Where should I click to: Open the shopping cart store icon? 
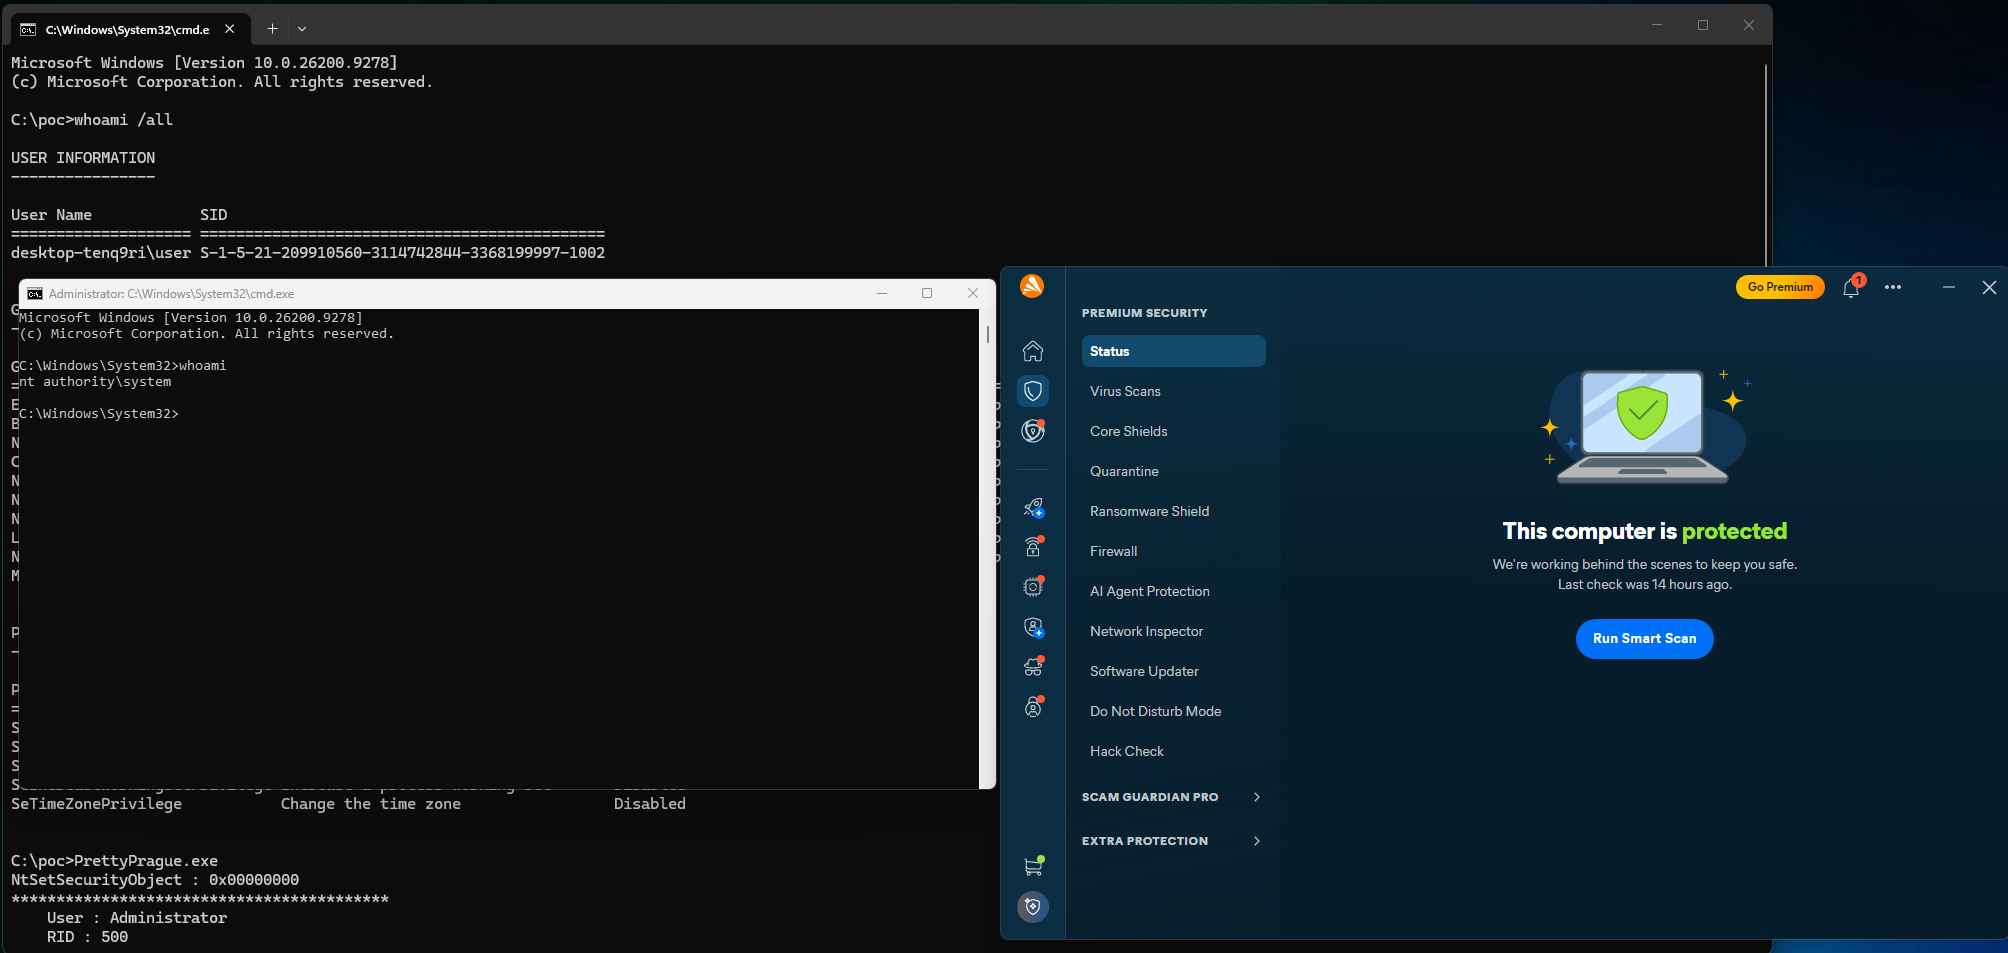tap(1033, 867)
